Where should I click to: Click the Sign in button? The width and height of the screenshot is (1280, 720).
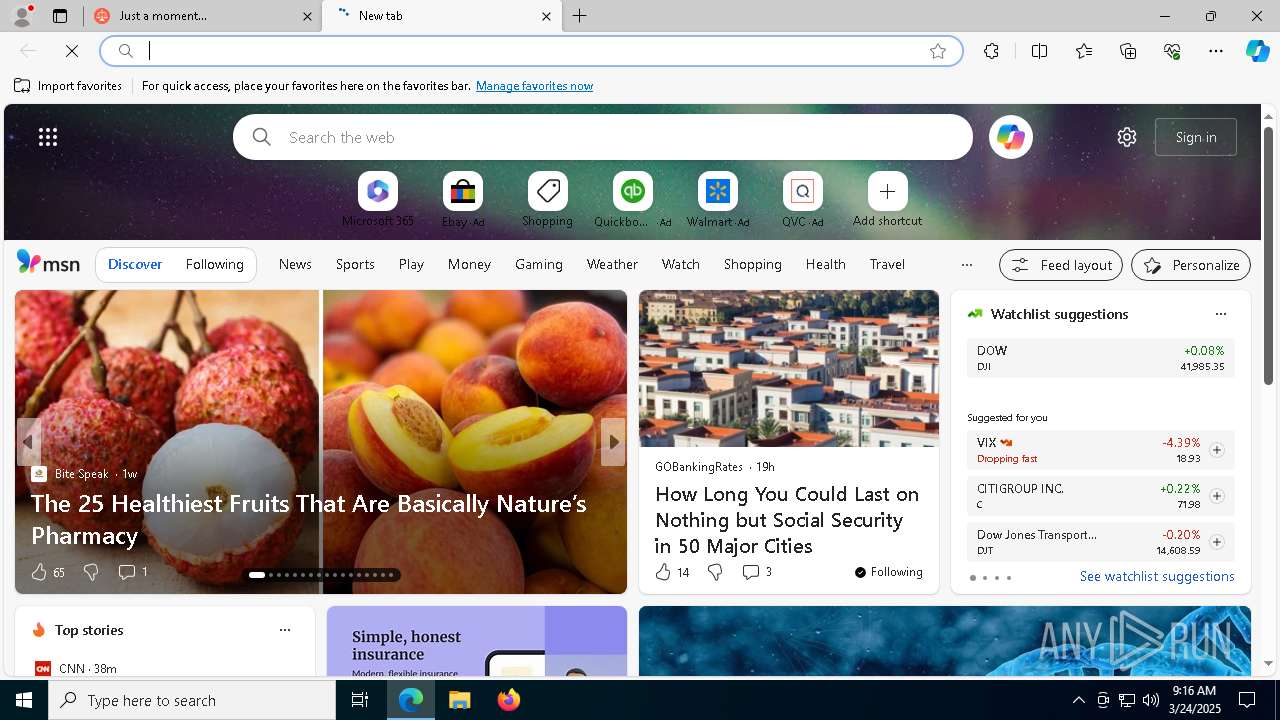click(x=1196, y=137)
